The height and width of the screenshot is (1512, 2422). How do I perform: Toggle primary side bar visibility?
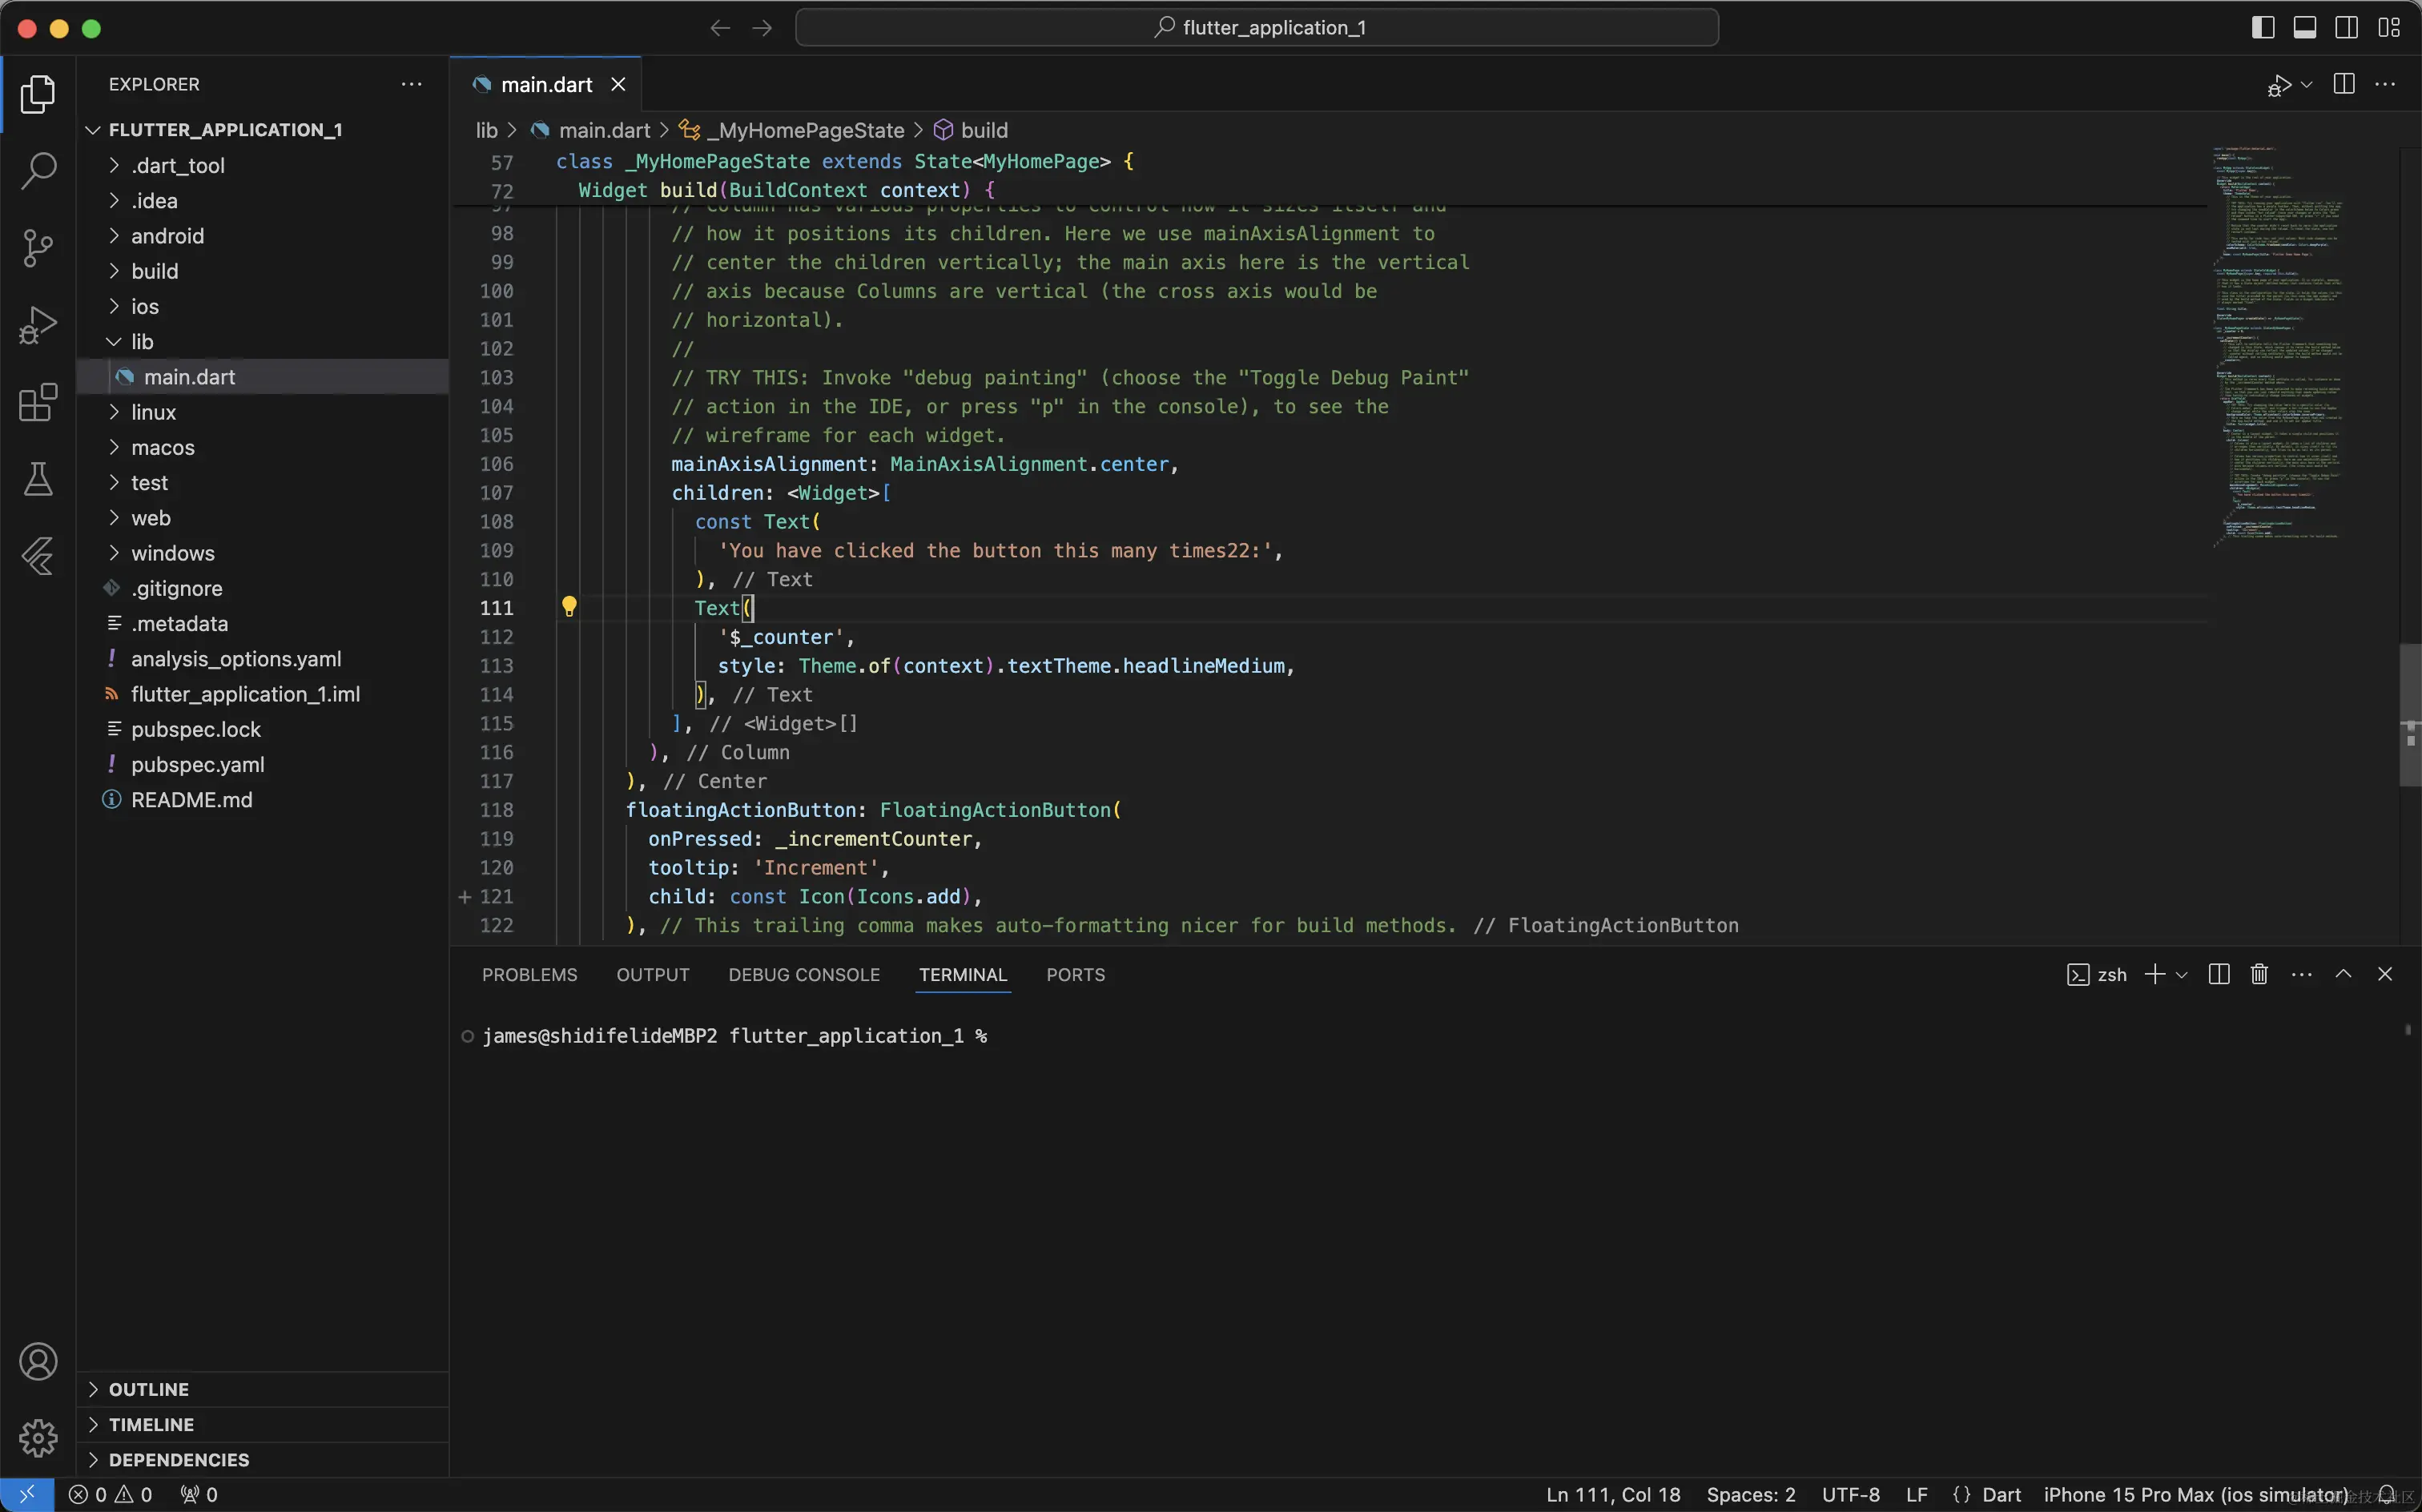point(2263,28)
